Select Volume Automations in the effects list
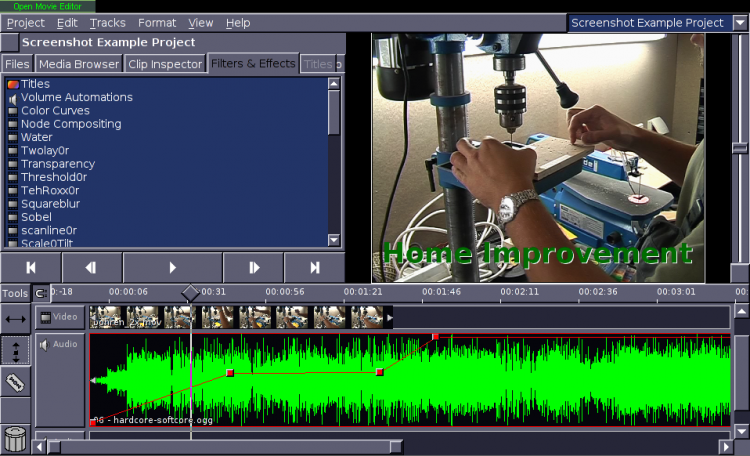Viewport: 750px width, 456px height. (77, 98)
